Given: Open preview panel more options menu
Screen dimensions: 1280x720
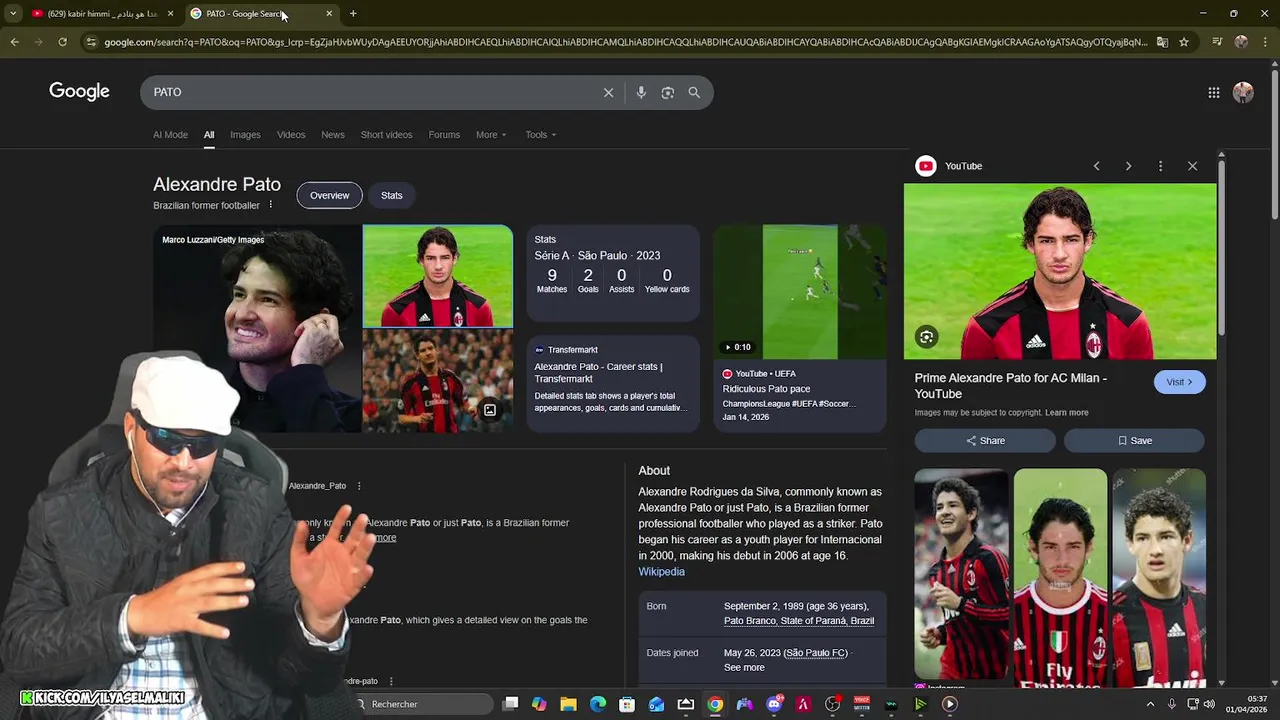Looking at the screenshot, I should point(1160,166).
